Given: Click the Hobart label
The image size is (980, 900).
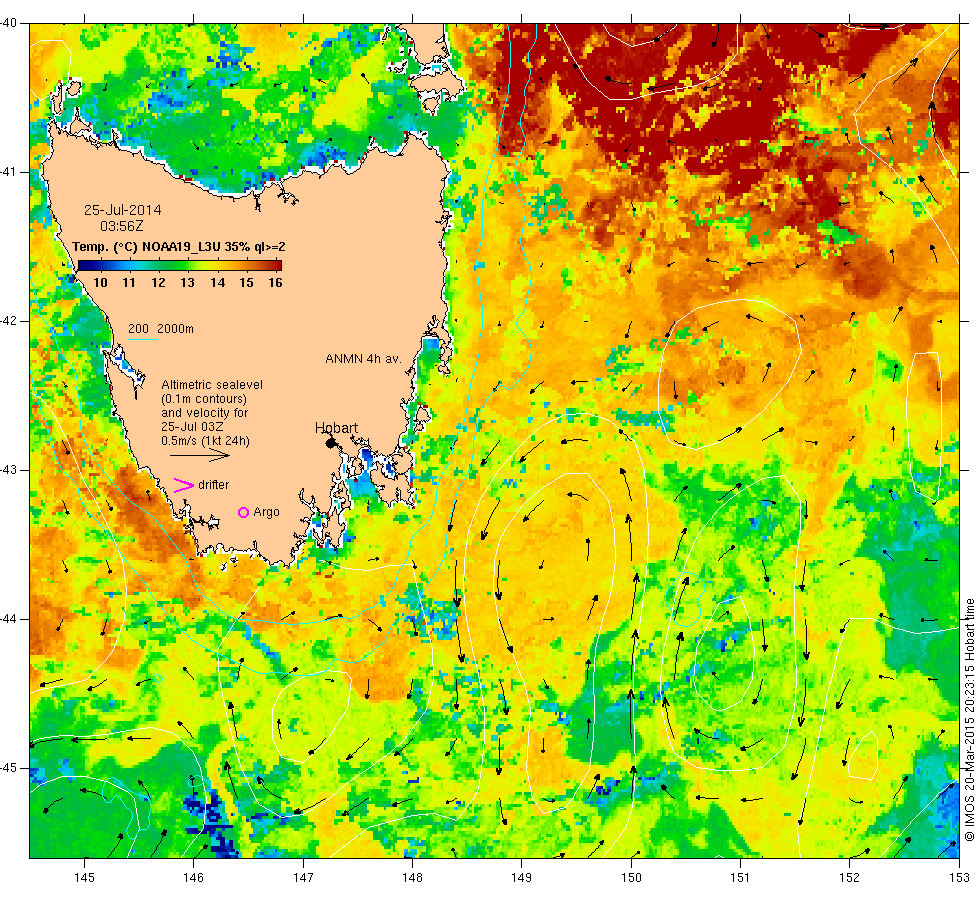Looking at the screenshot, I should pyautogui.click(x=336, y=428).
